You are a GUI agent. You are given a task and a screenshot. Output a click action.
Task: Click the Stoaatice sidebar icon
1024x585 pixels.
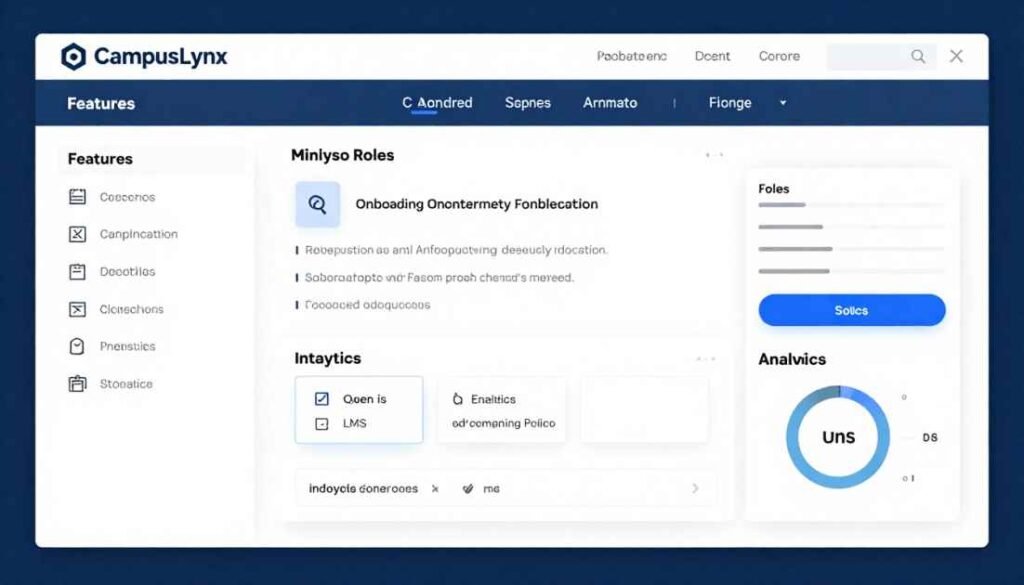point(78,383)
